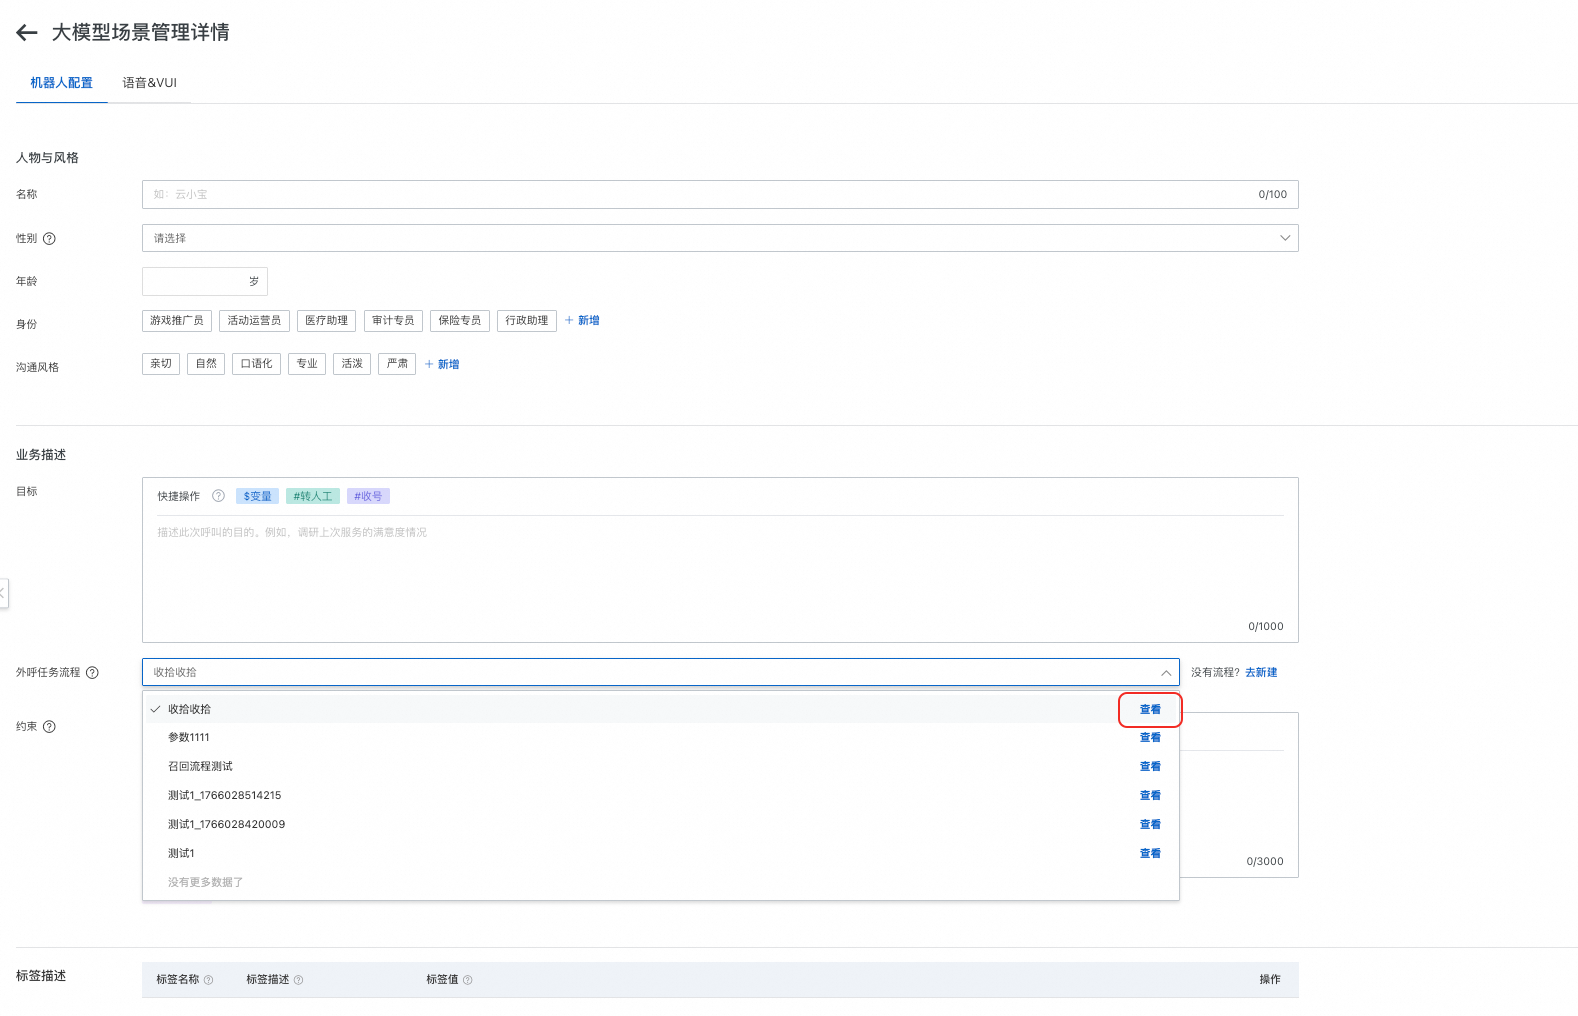Click into the 目标 description text area

pos(720,568)
